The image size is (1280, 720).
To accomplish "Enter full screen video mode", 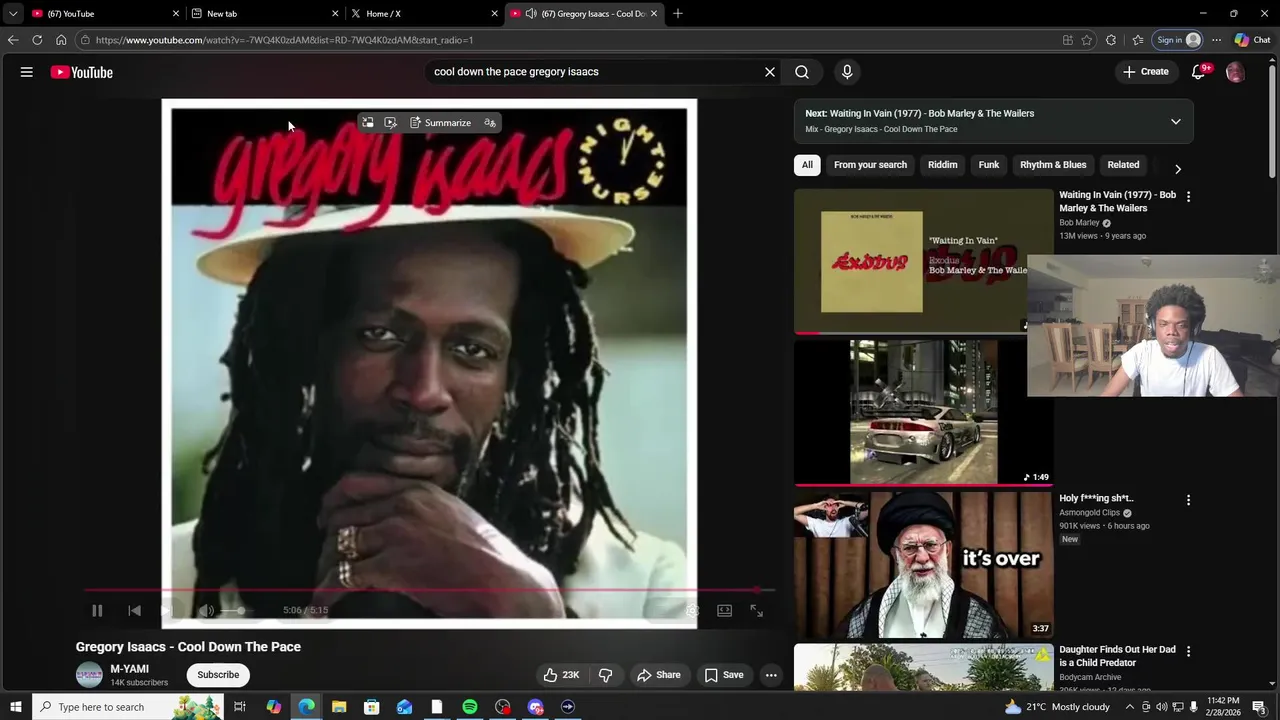I will [757, 610].
